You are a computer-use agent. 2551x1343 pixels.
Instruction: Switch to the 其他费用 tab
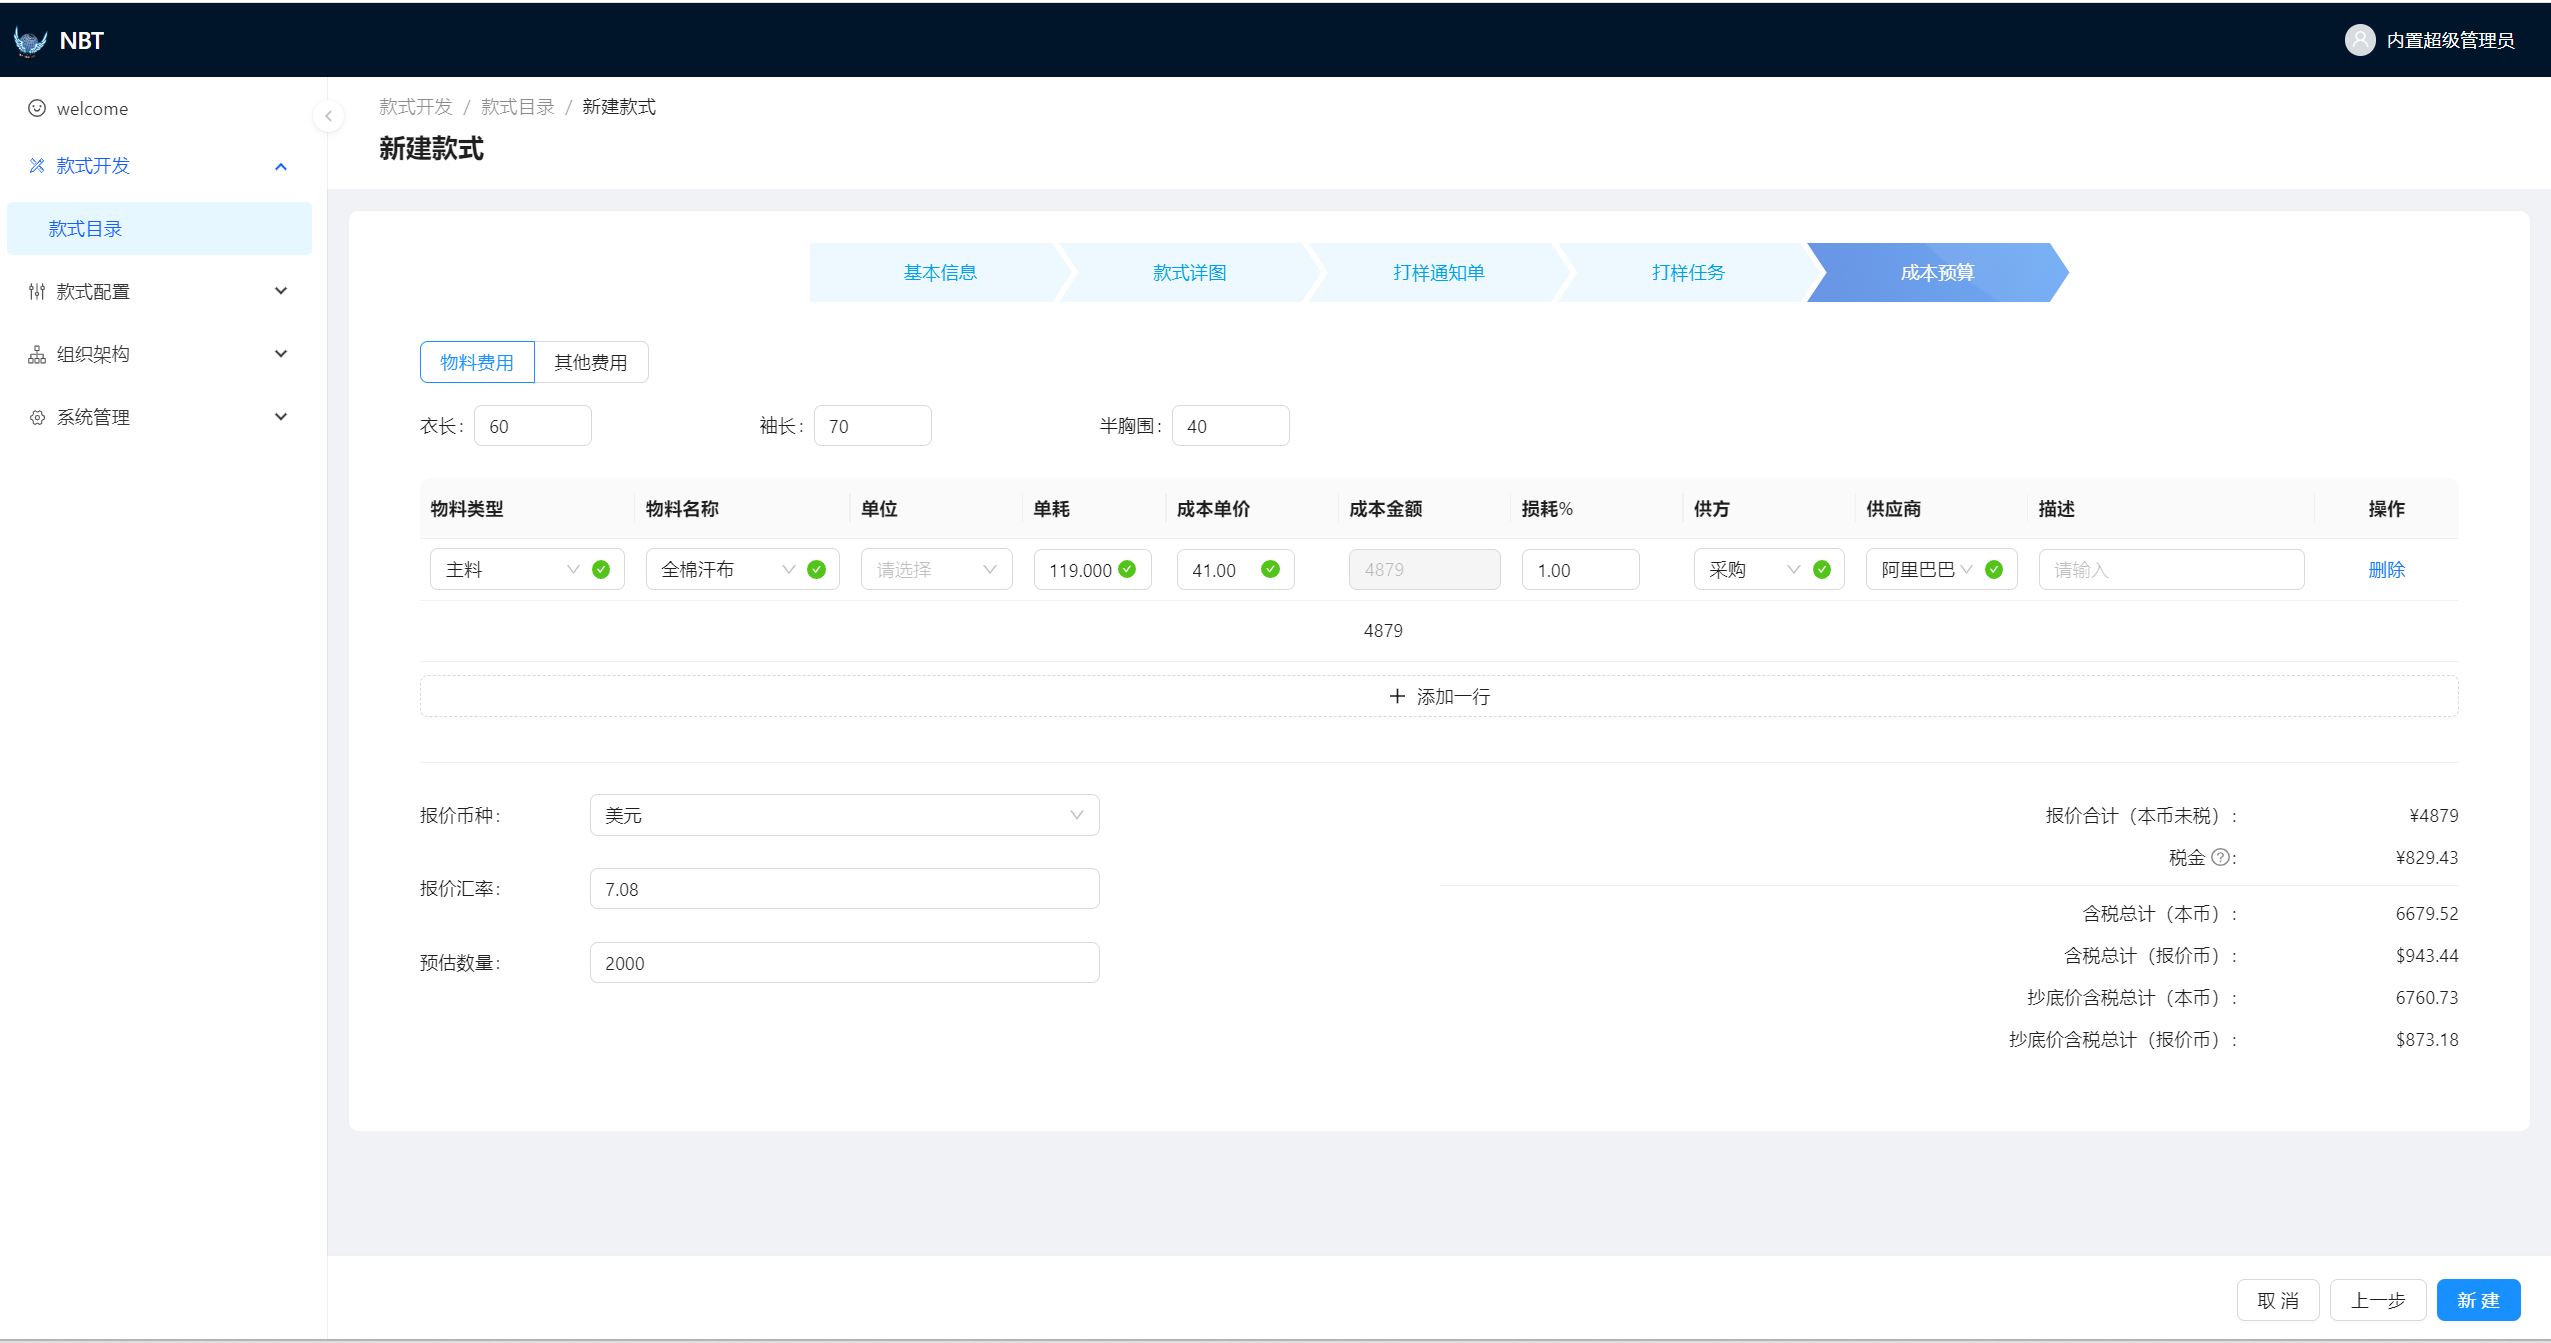591,362
